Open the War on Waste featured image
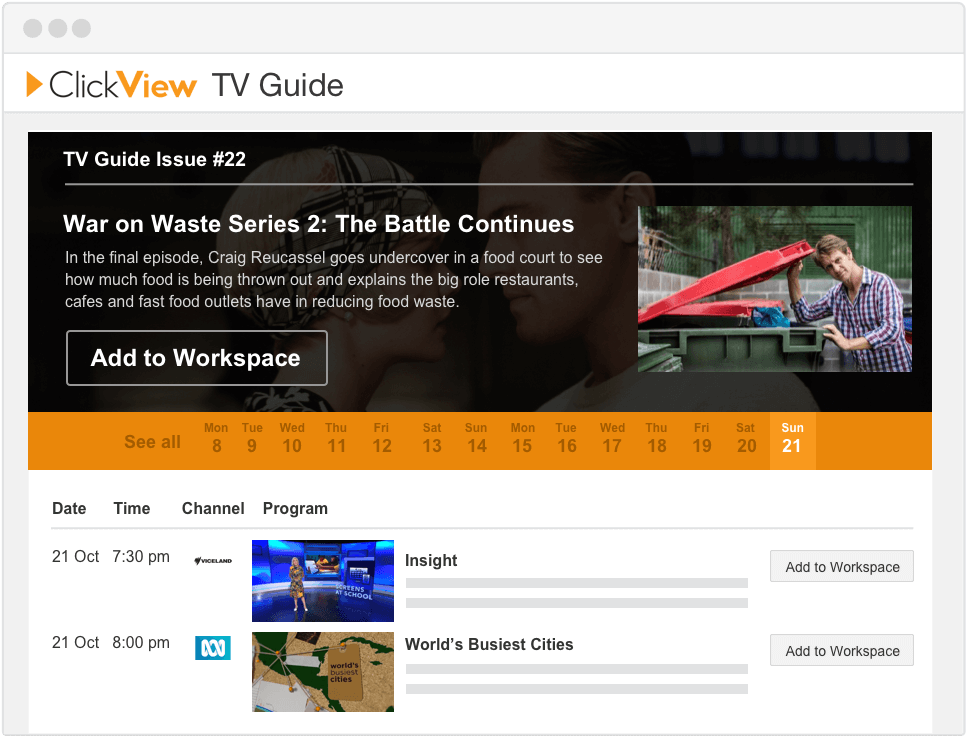The width and height of the screenshot is (966, 736). coord(774,289)
